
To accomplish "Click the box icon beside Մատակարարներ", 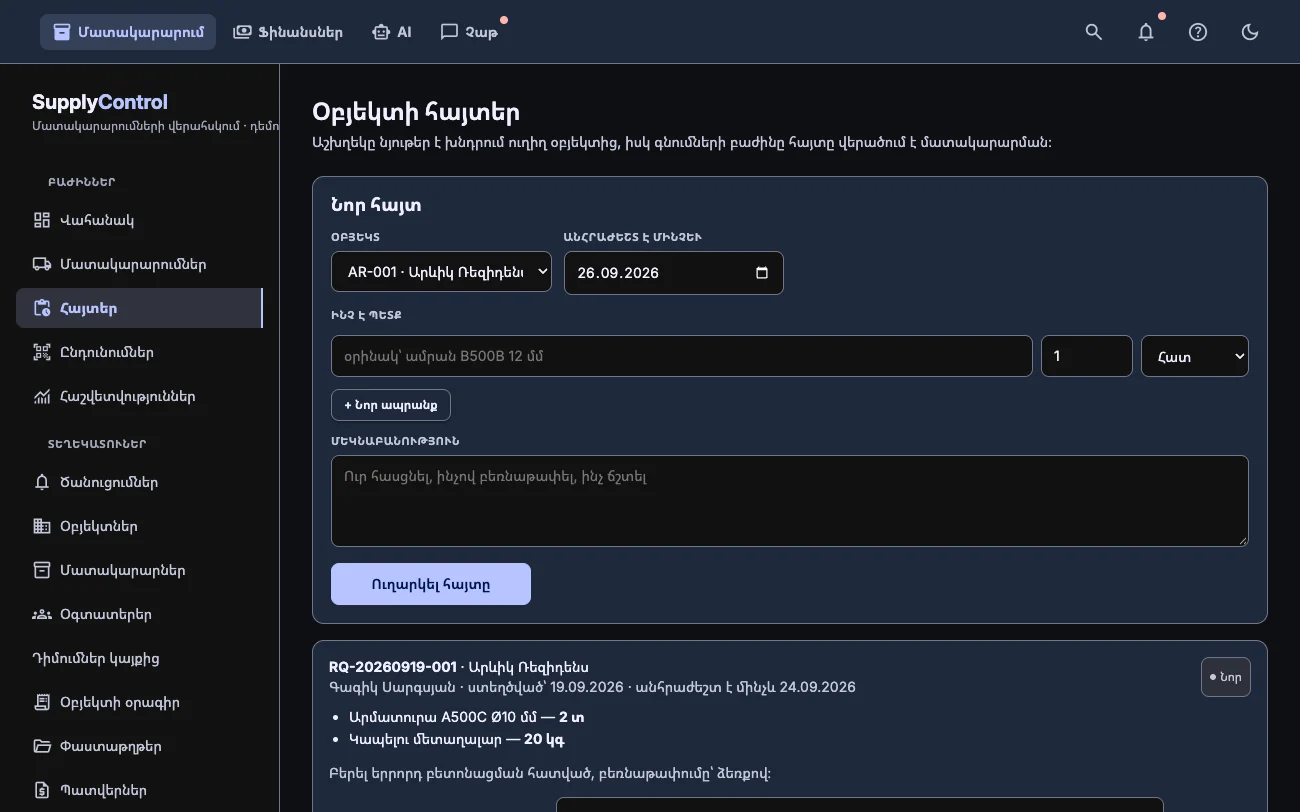I will 42,570.
